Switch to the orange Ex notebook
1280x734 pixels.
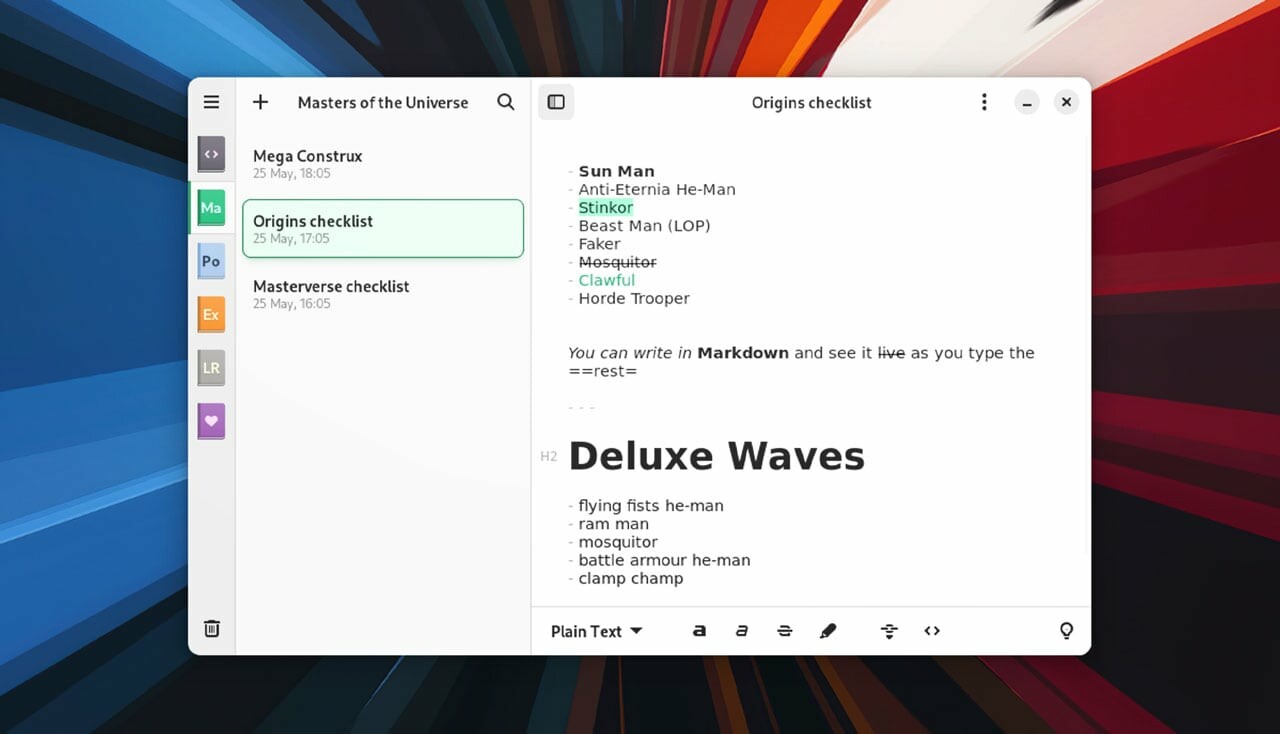(211, 315)
